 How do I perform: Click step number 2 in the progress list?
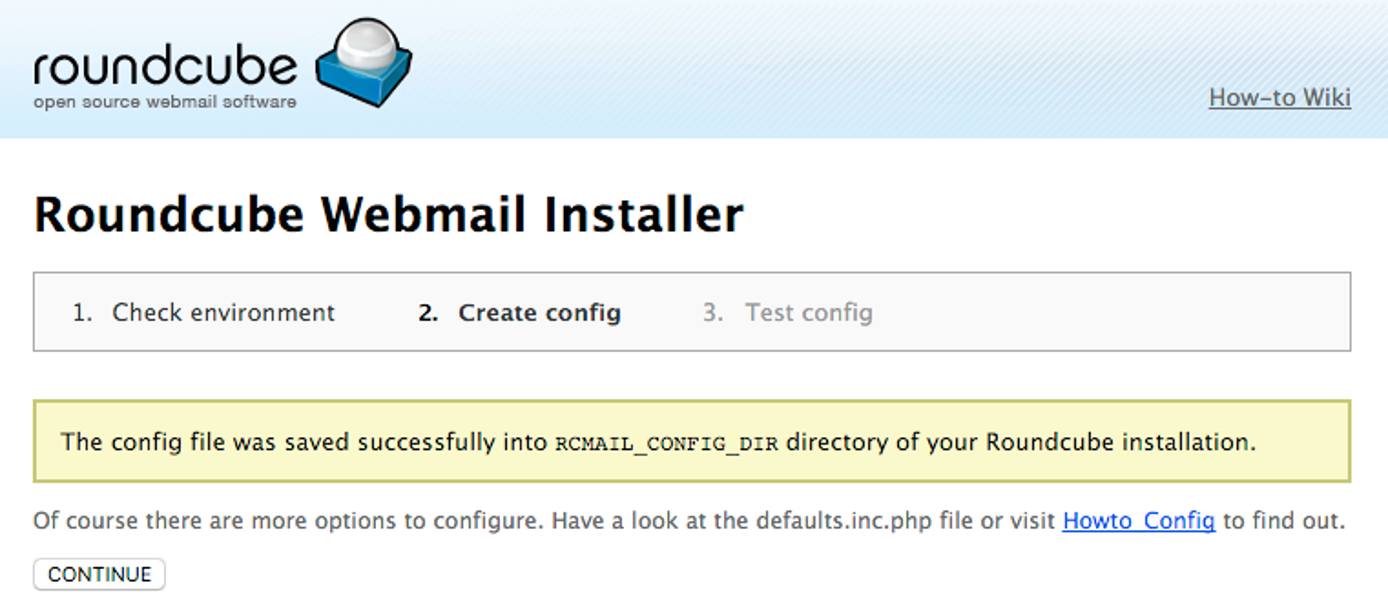[x=429, y=313]
